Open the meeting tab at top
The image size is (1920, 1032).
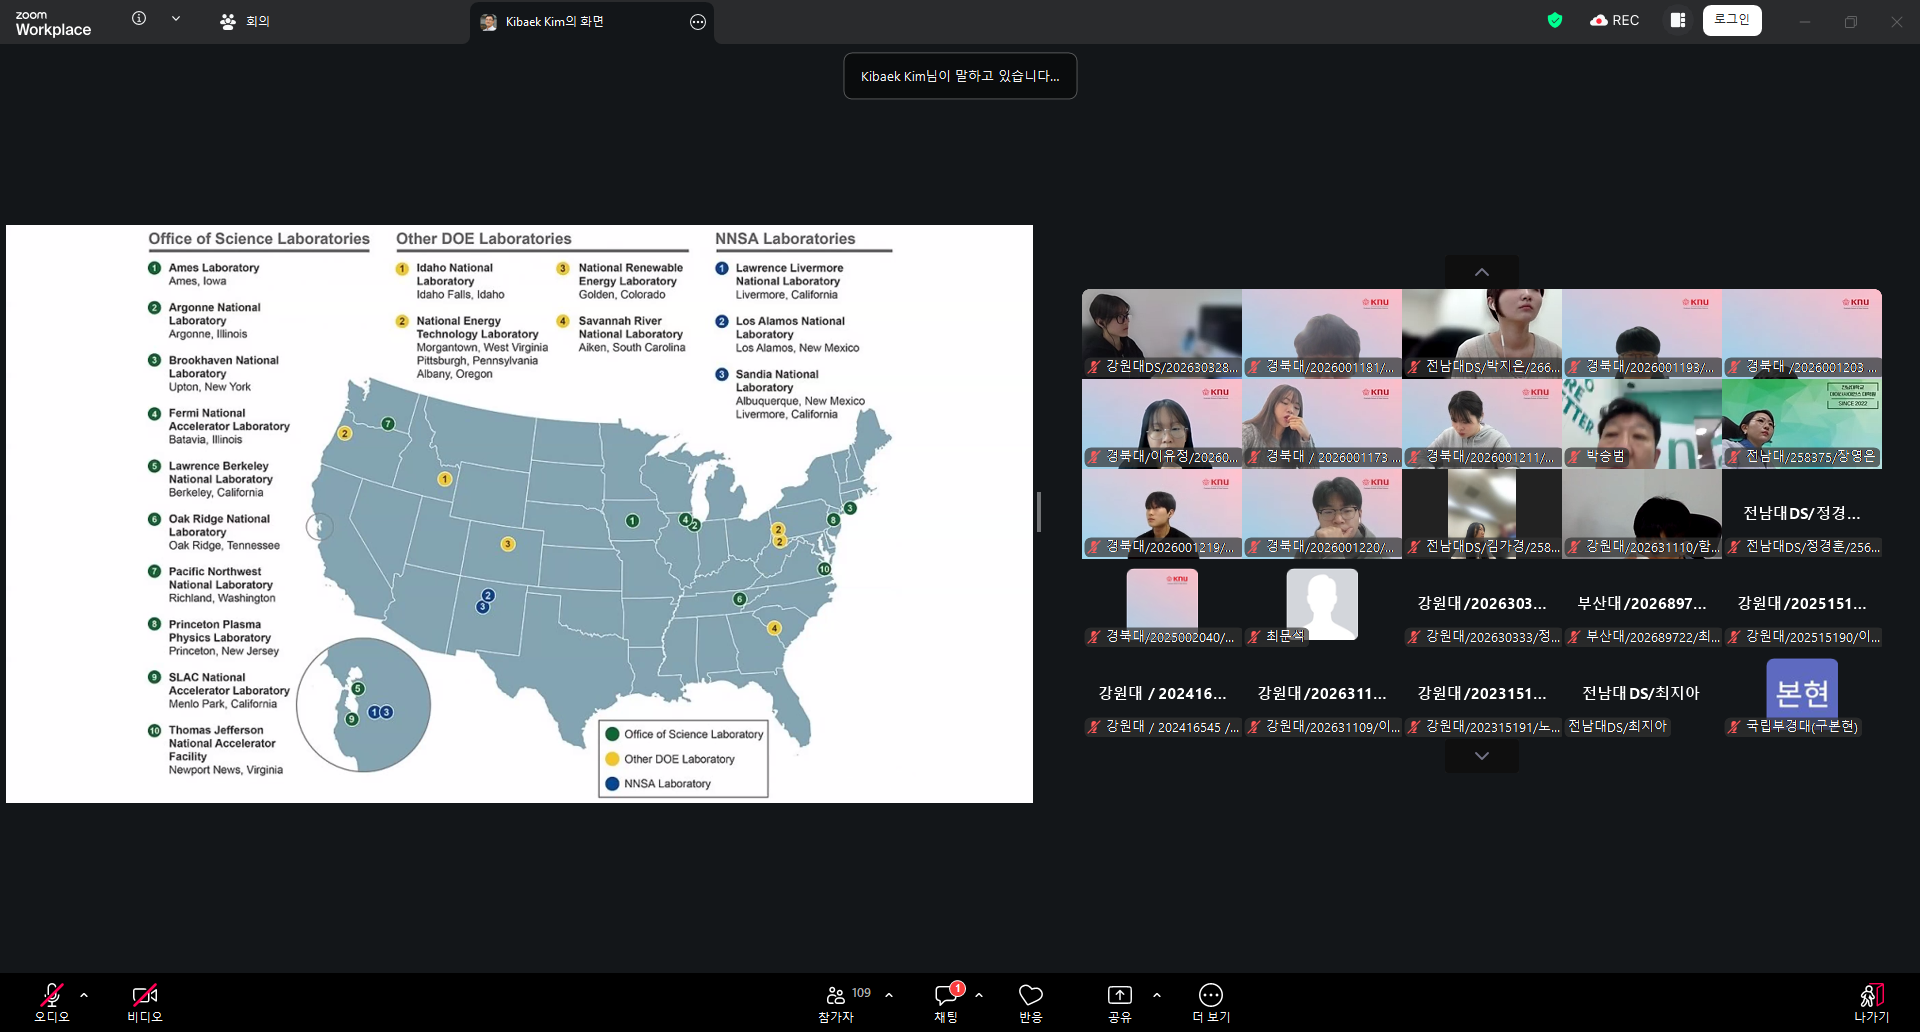(x=246, y=21)
